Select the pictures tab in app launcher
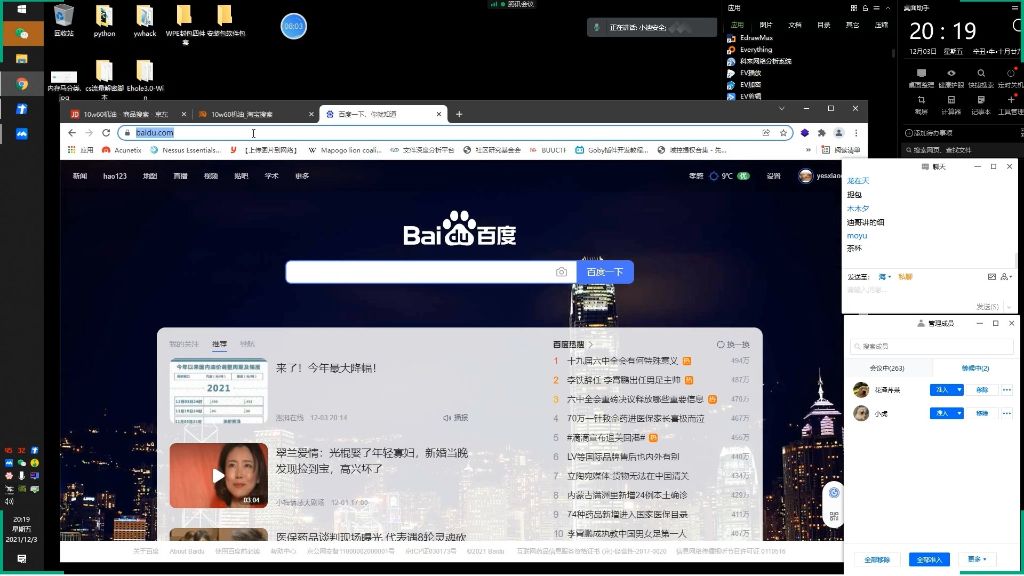This screenshot has width=1024, height=576. [766, 25]
